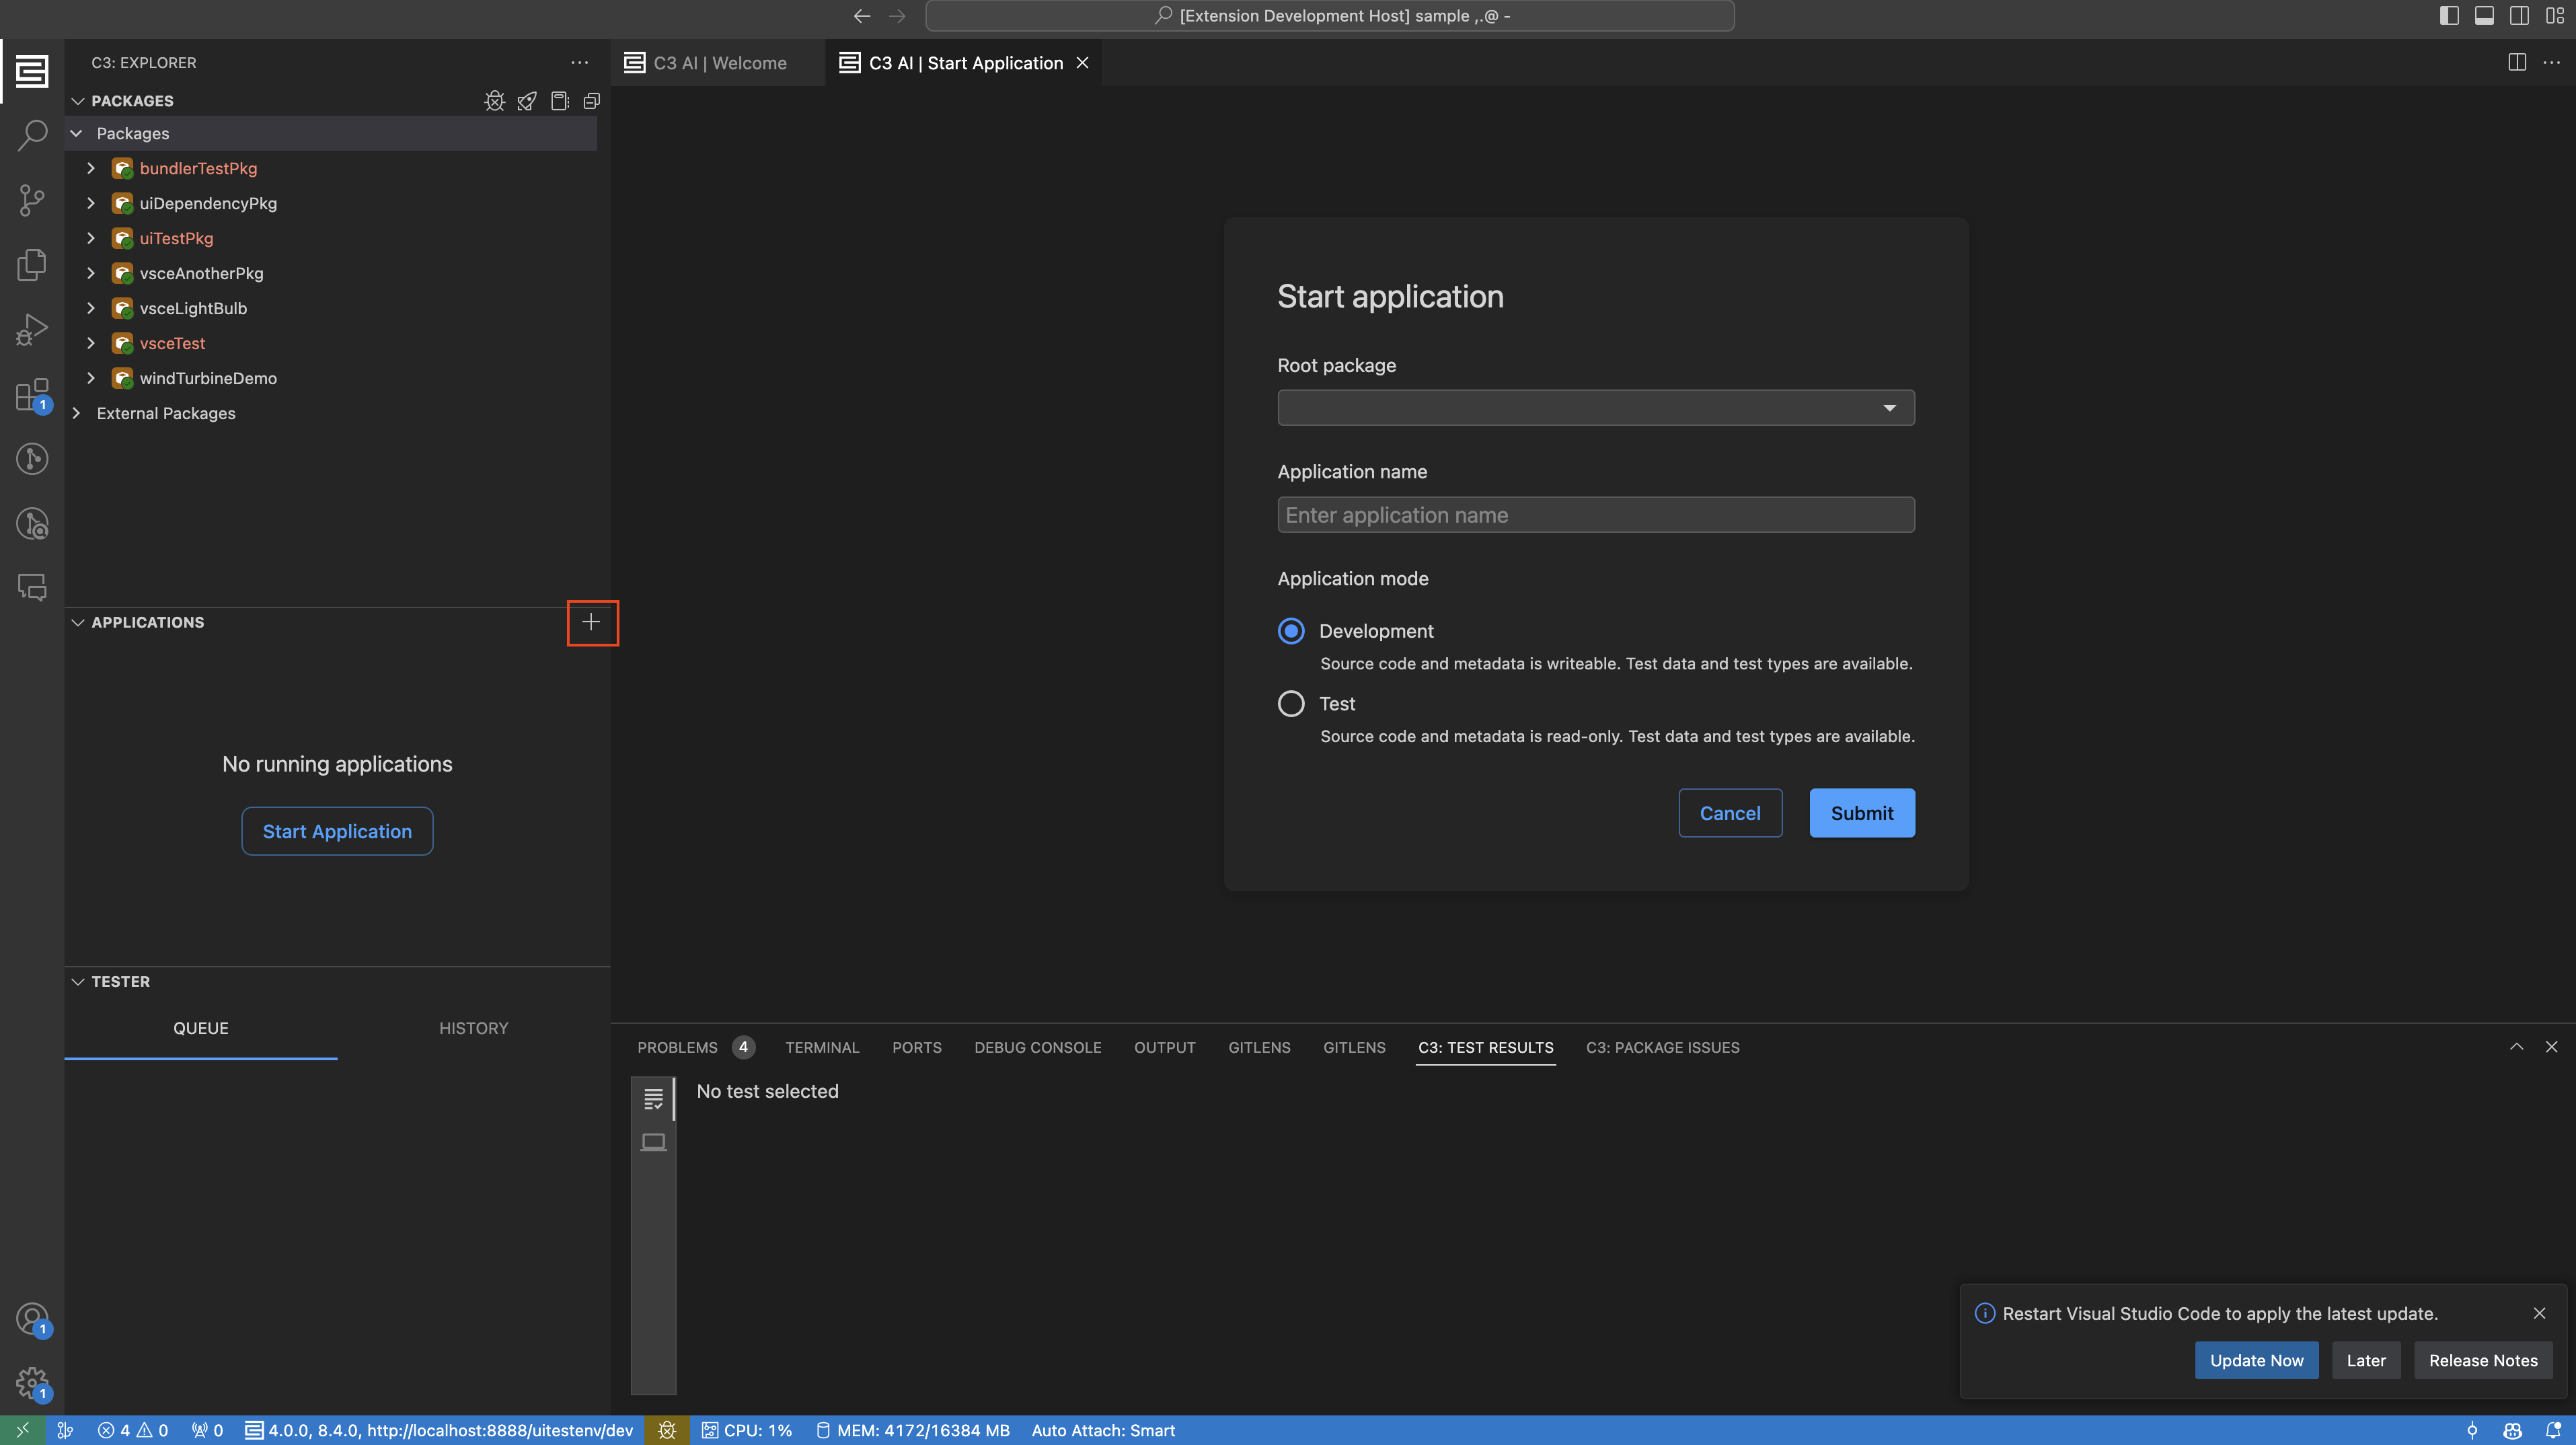Screen dimensions: 2576x1445
Task: Toggle the bottom panel layout icon
Action: tap(2483, 16)
